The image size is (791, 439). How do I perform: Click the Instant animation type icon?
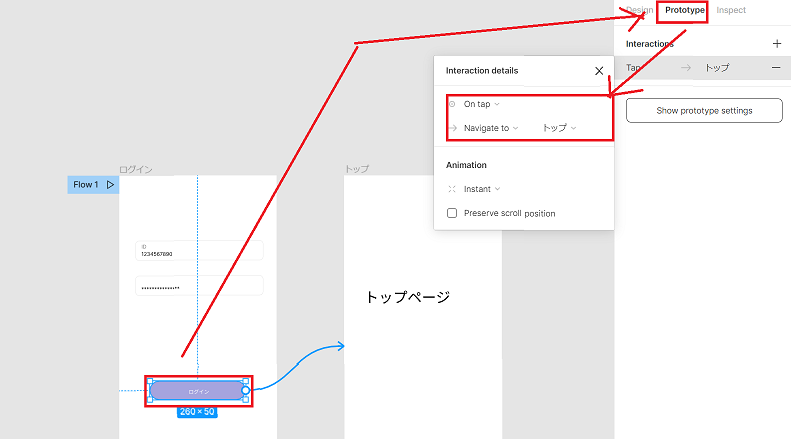[x=452, y=189]
